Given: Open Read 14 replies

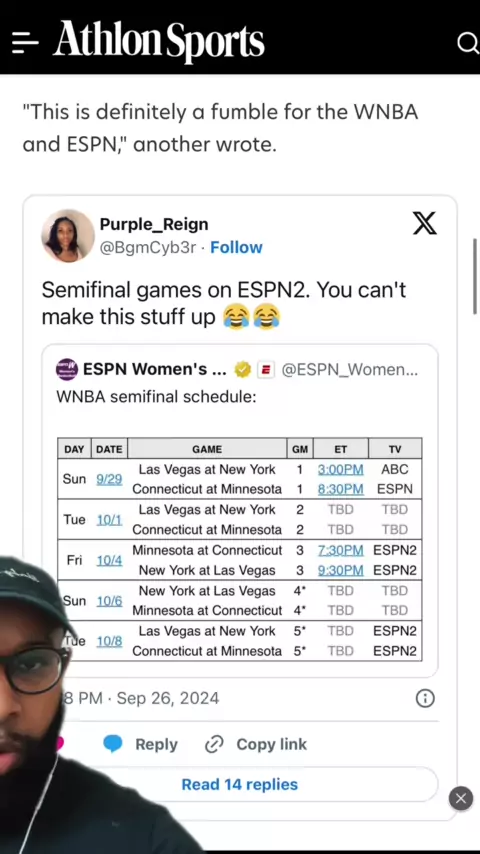Looking at the screenshot, I should point(240,784).
